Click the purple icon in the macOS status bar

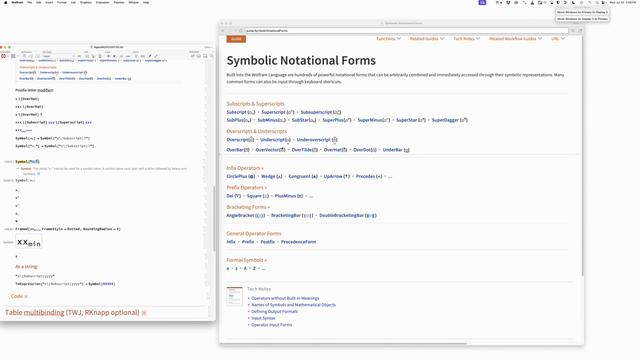click(482, 2)
